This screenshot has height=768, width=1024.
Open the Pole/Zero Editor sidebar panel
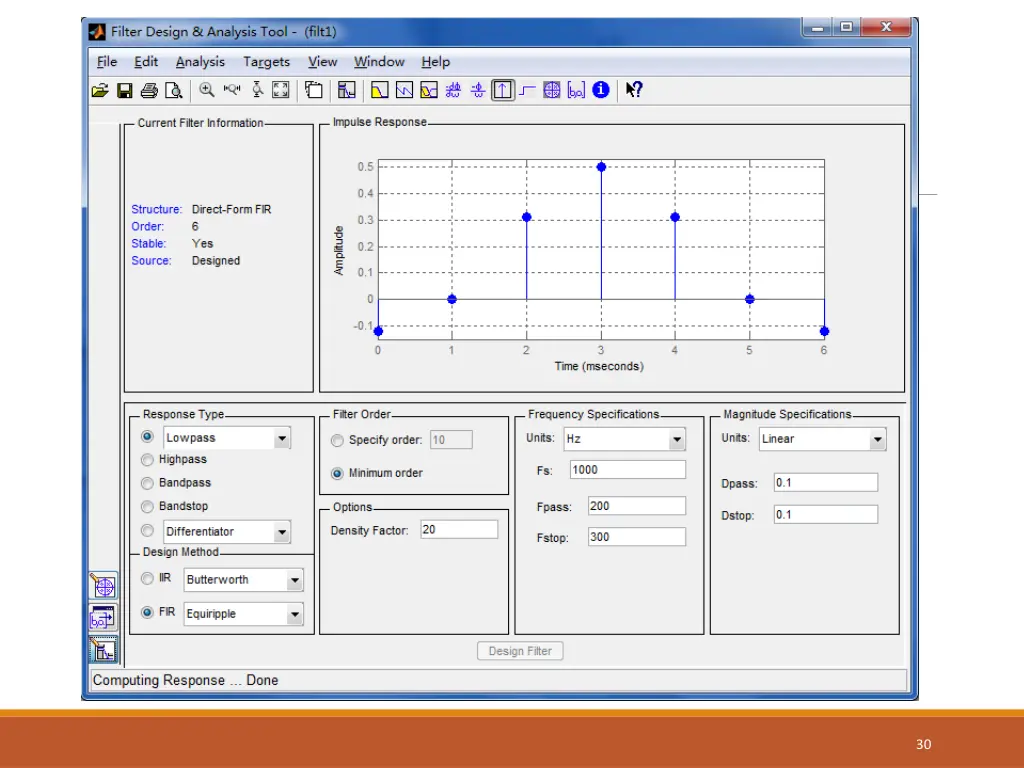tap(103, 585)
